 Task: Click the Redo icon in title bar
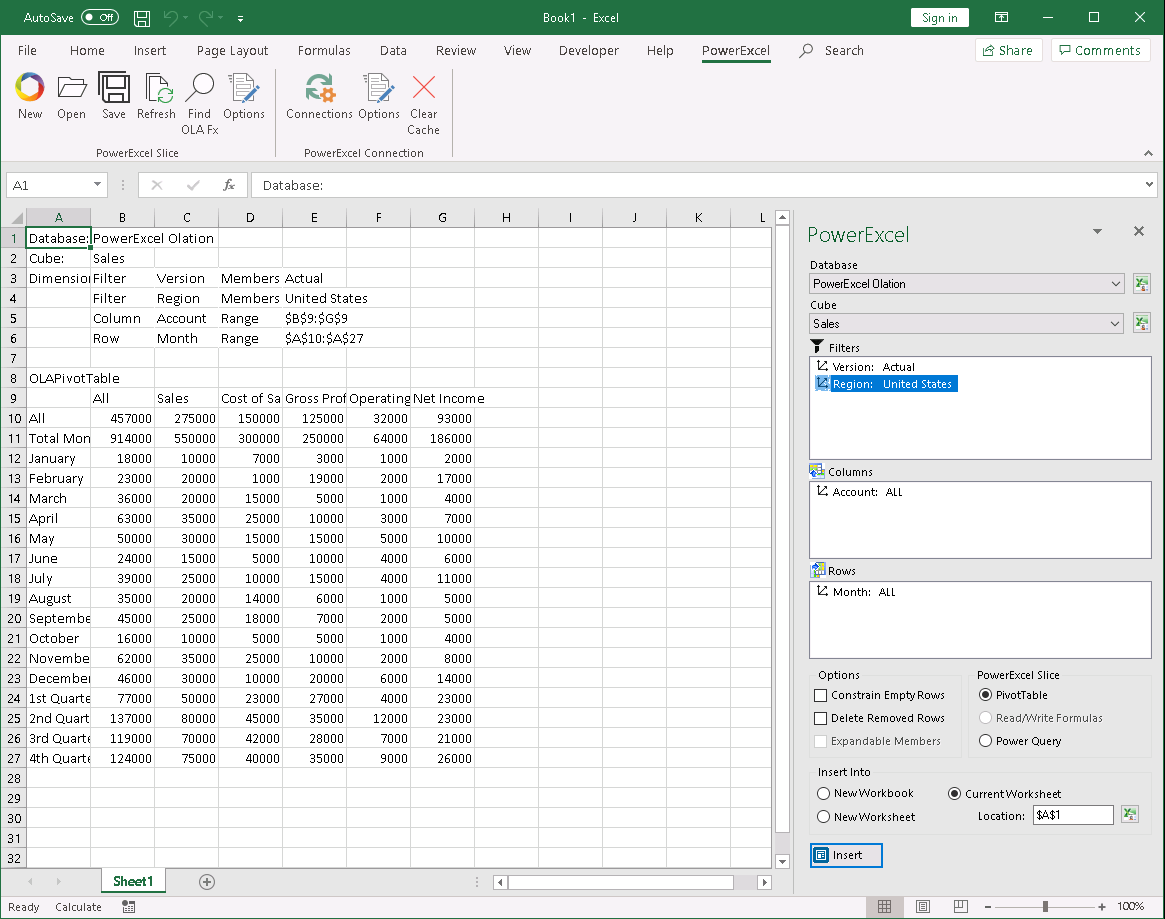206,18
